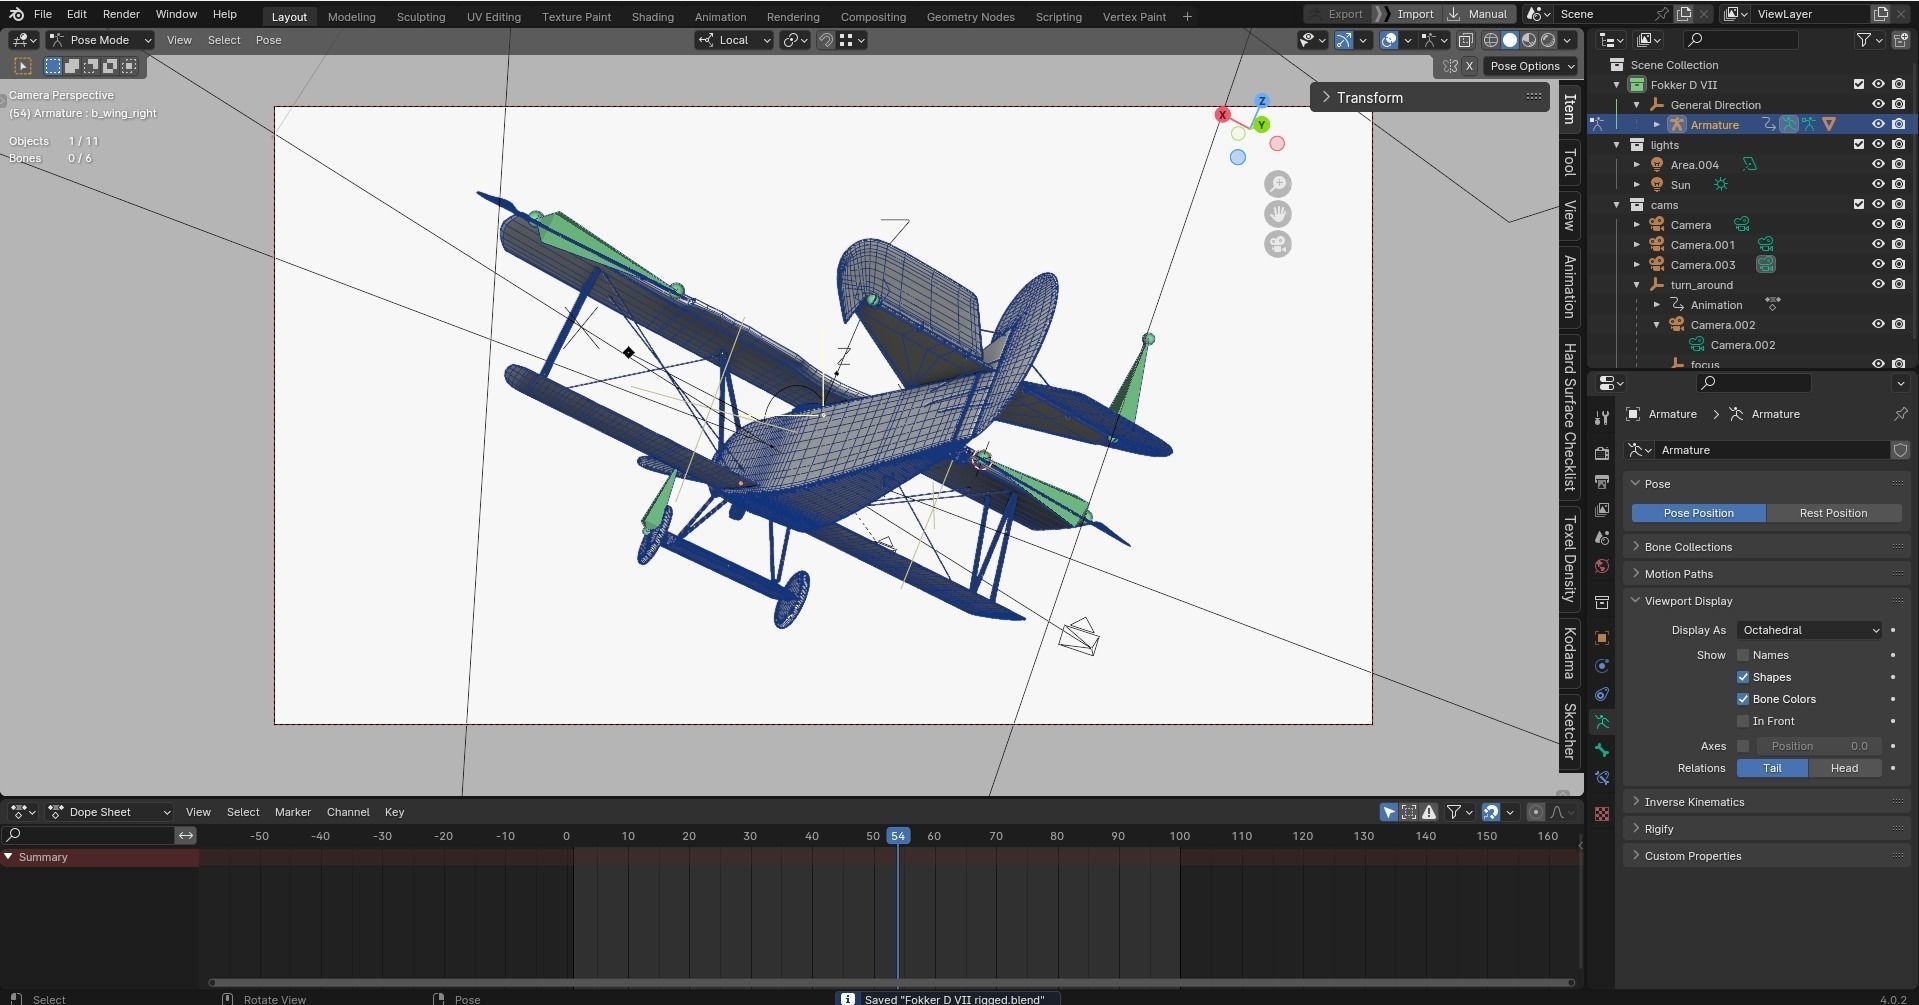
Task: Click the Rest Position button
Action: pos(1833,513)
